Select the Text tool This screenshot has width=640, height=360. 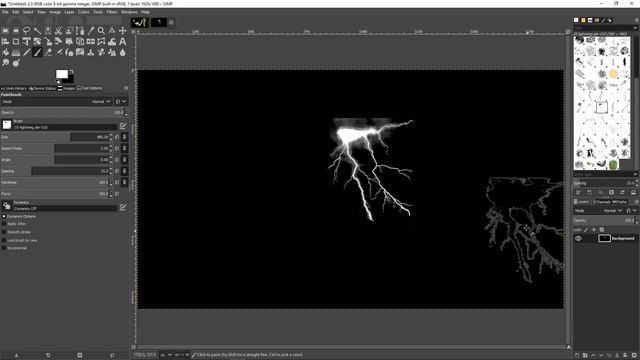pos(122,42)
